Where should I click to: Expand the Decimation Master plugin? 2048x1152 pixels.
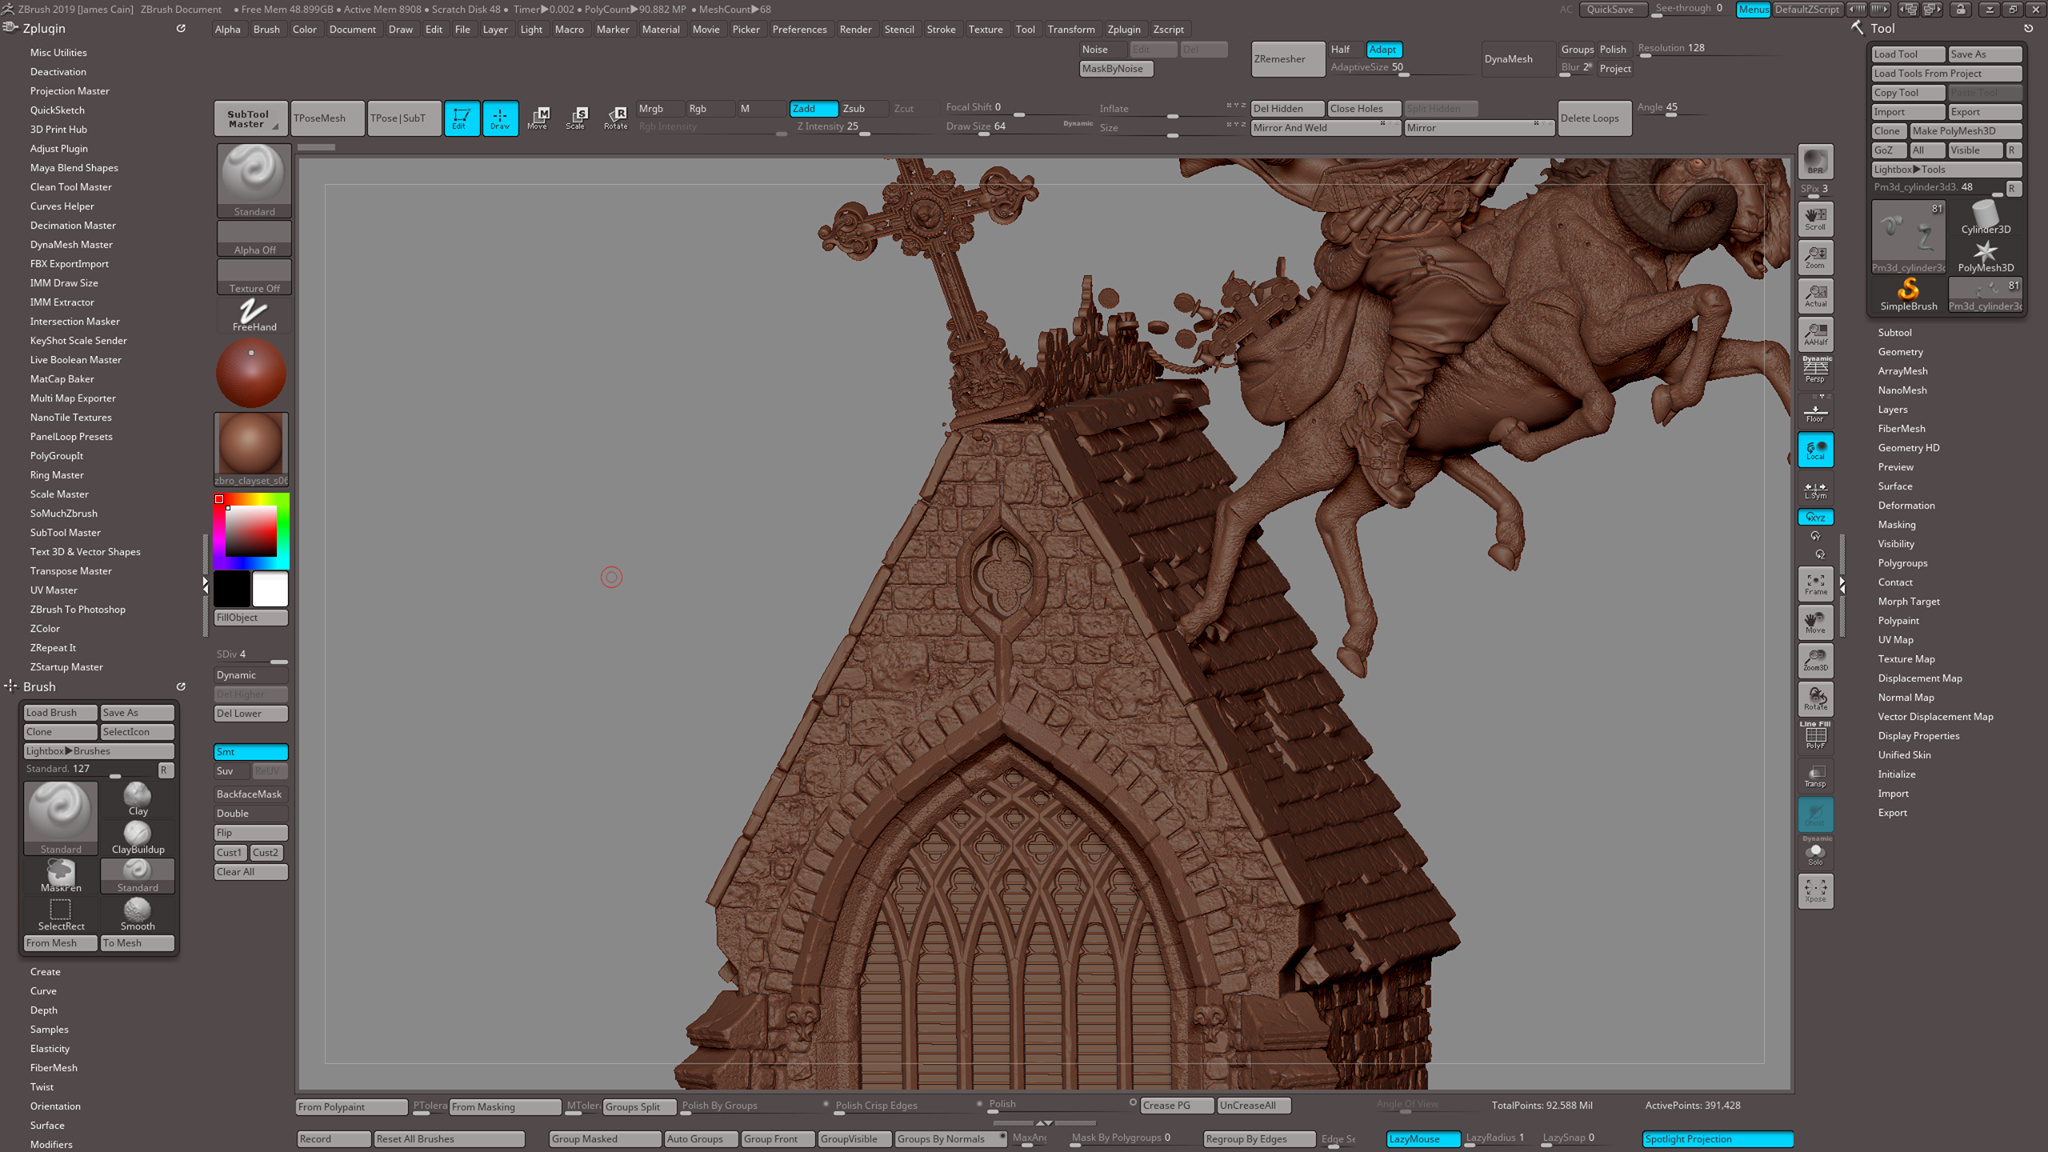pyautogui.click(x=72, y=225)
